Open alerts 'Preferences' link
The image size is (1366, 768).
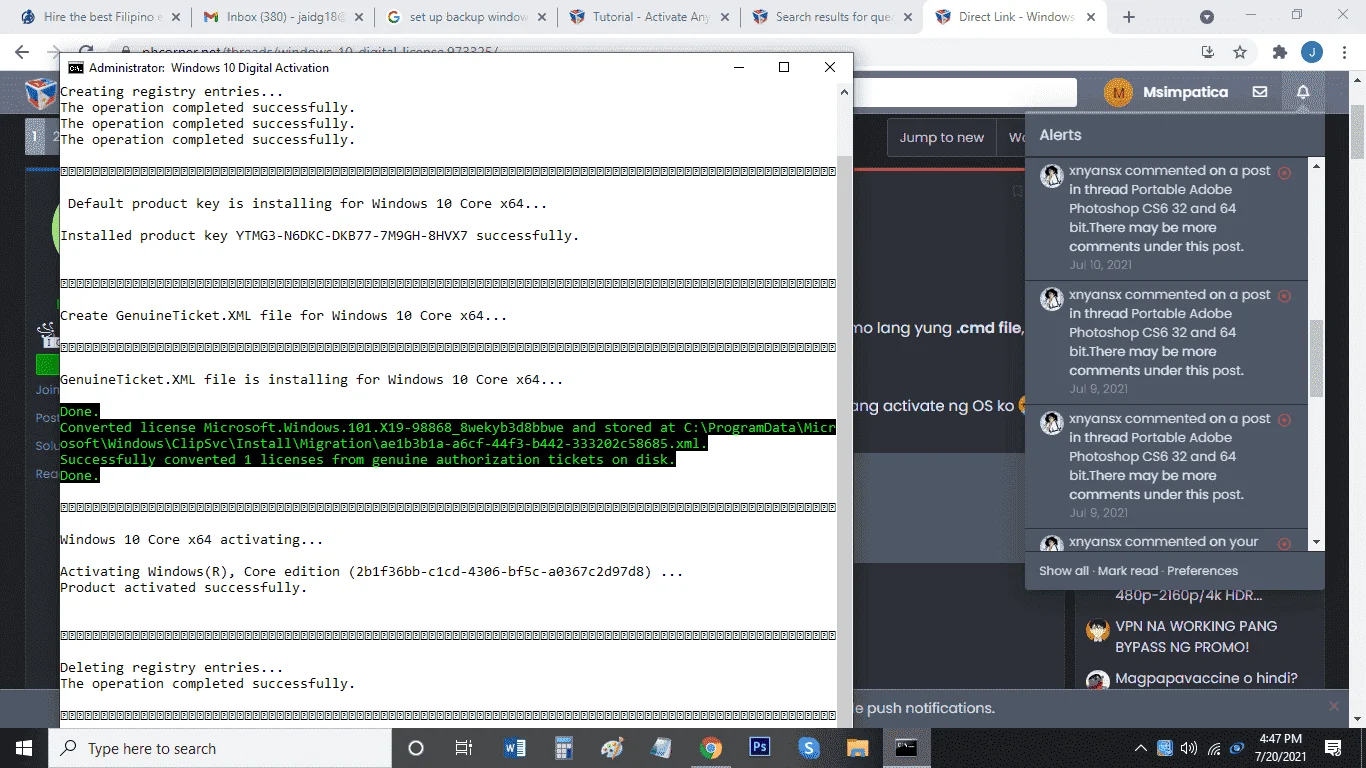click(1202, 571)
